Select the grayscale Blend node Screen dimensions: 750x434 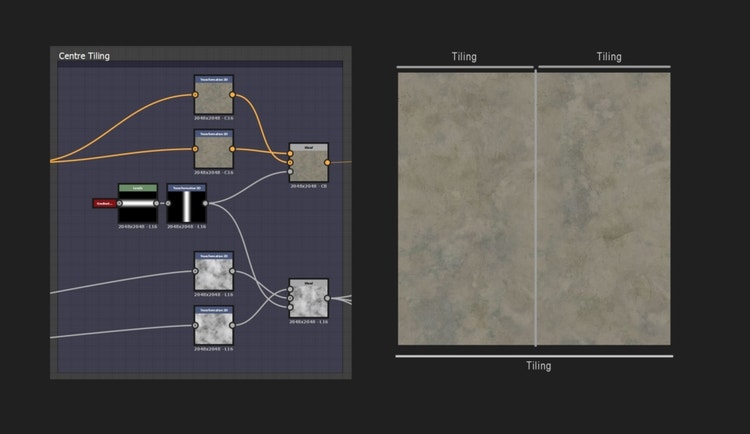point(309,298)
